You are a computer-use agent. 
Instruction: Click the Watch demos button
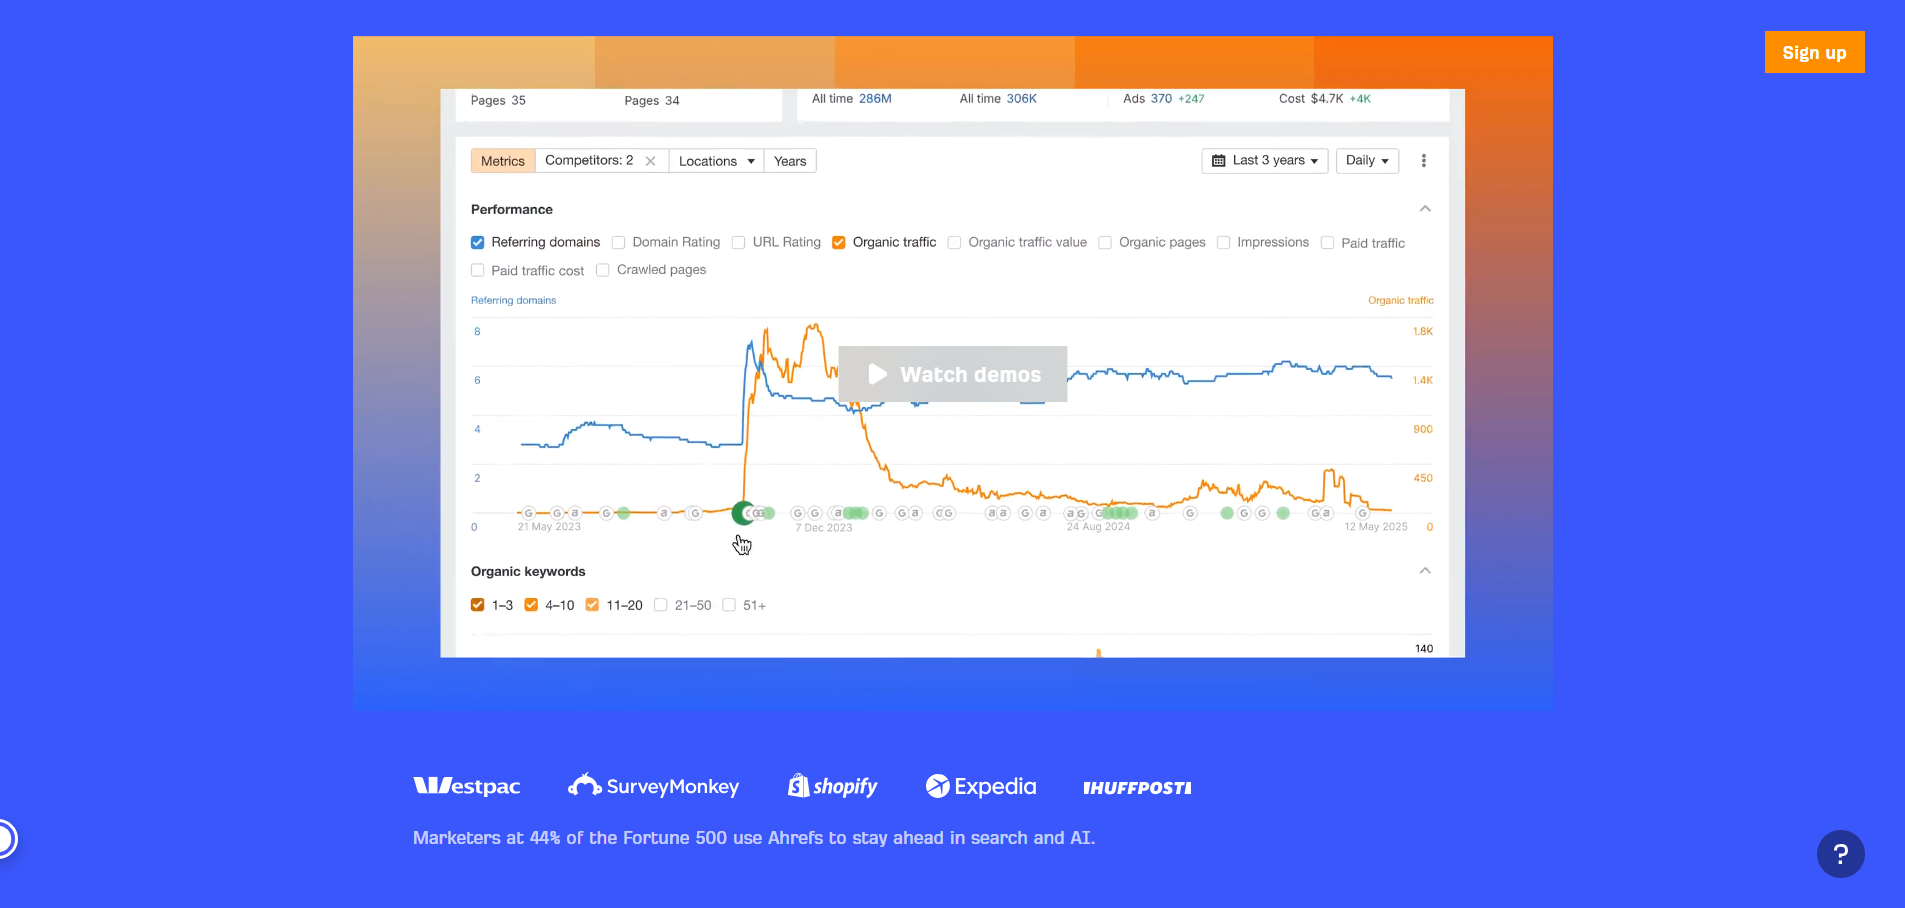(x=952, y=374)
